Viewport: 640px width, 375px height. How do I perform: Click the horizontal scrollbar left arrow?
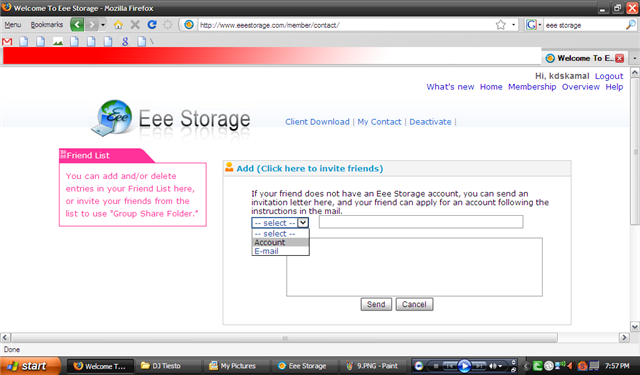pos(5,337)
